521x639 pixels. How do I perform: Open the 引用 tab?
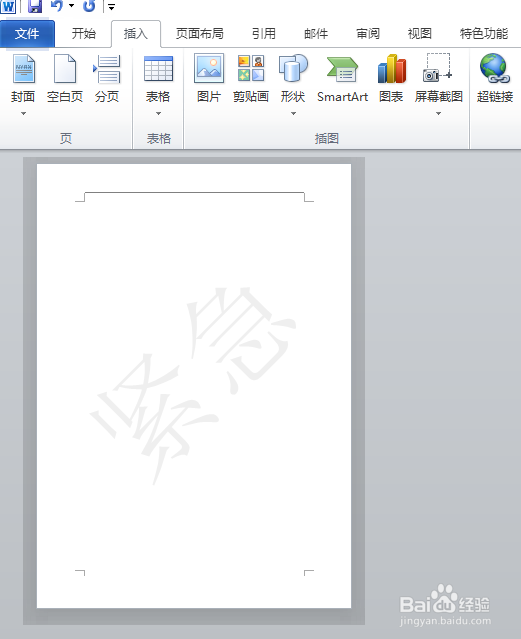264,34
